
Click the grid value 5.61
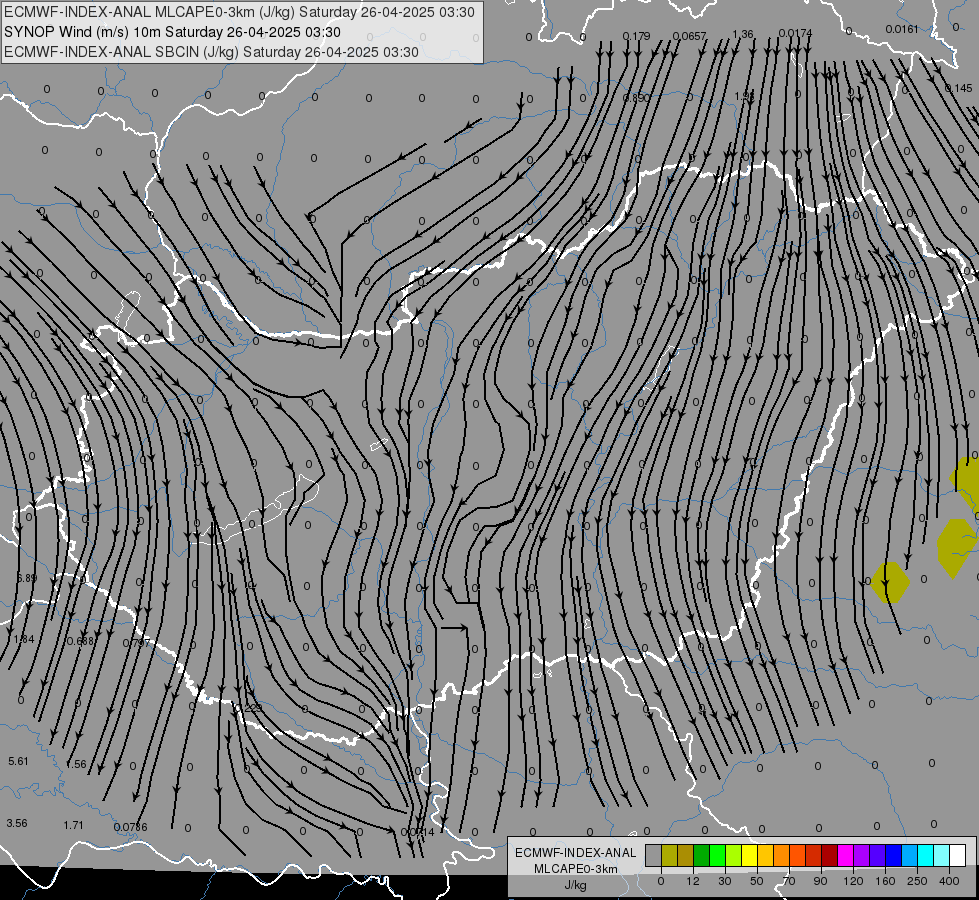18,761
